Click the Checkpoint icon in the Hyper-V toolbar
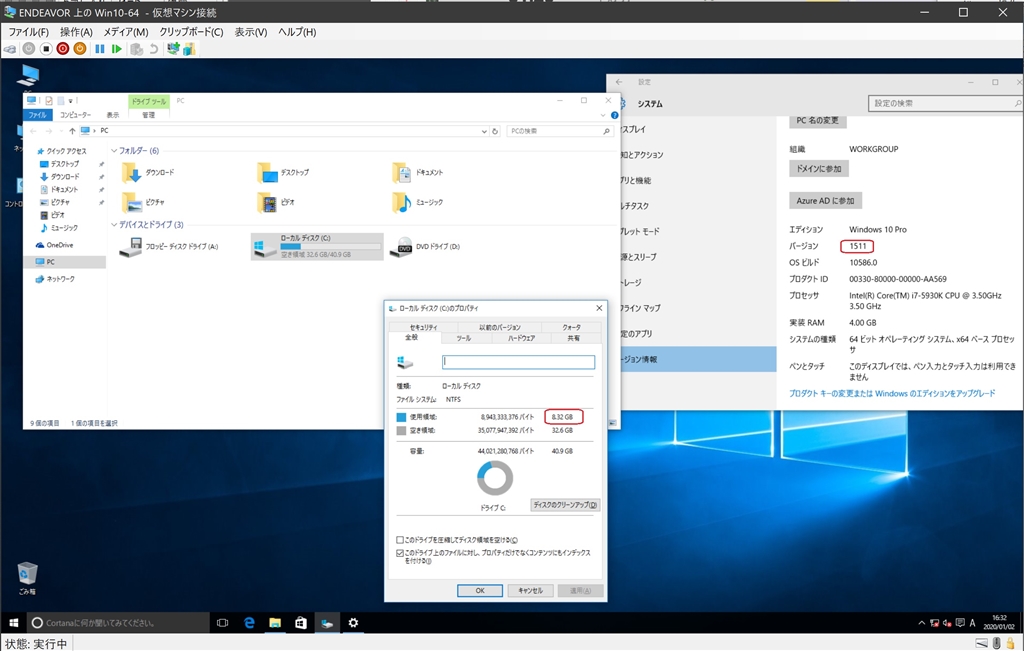Screen dimensions: 1024x651 click(136, 49)
